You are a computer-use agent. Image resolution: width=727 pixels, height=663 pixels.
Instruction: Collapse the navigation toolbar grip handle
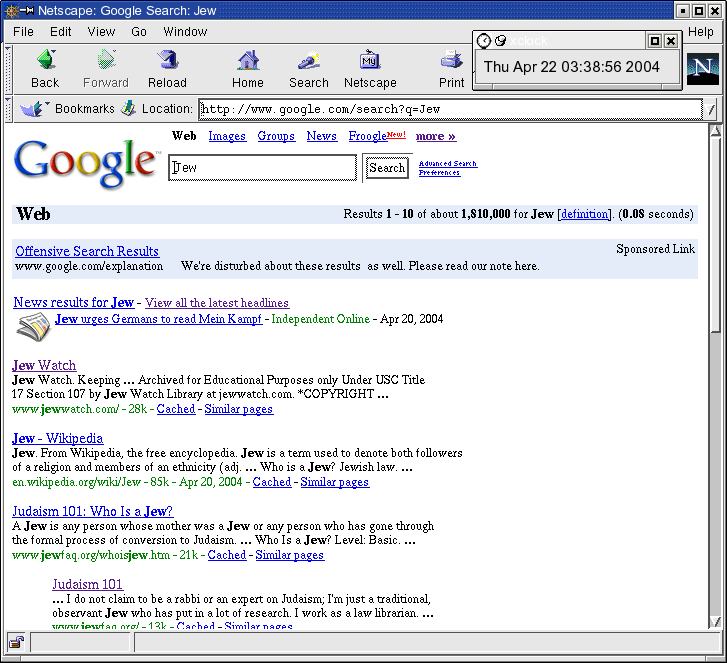click(x=8, y=70)
